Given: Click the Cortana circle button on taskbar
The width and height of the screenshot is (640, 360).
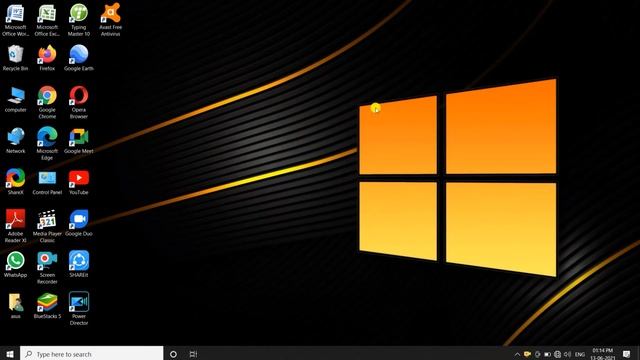Looking at the screenshot, I should [x=173, y=354].
